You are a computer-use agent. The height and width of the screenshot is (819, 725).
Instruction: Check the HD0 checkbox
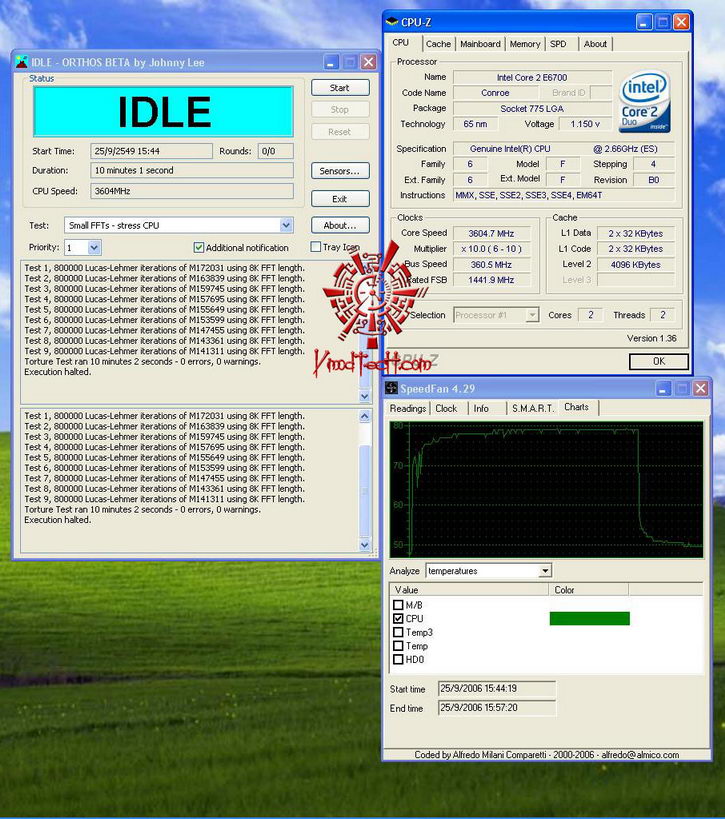click(398, 659)
